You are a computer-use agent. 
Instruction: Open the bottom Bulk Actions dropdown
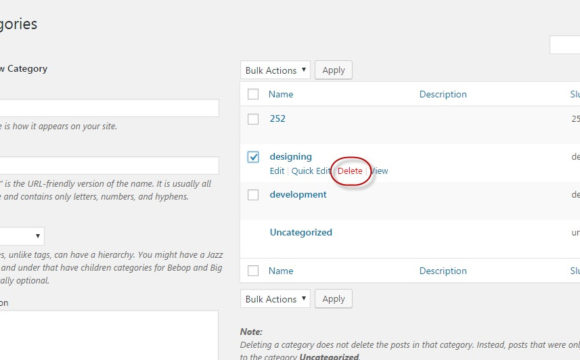pyautogui.click(x=275, y=299)
